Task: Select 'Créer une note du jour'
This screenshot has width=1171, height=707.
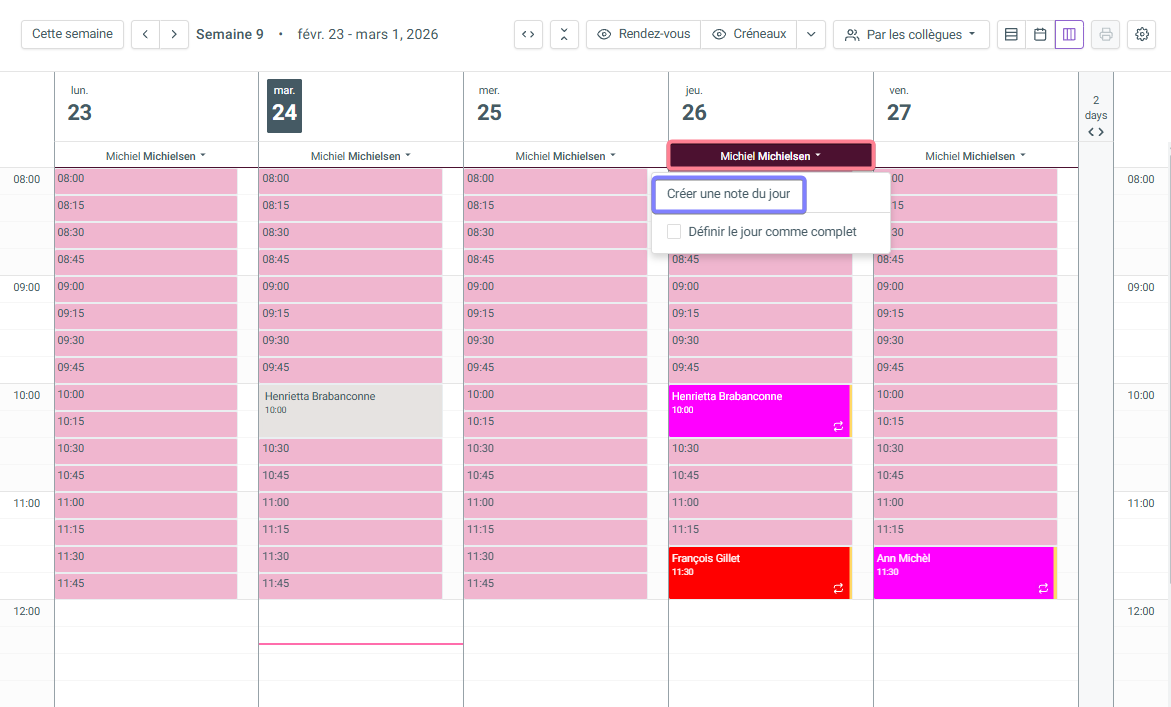Action: 728,194
